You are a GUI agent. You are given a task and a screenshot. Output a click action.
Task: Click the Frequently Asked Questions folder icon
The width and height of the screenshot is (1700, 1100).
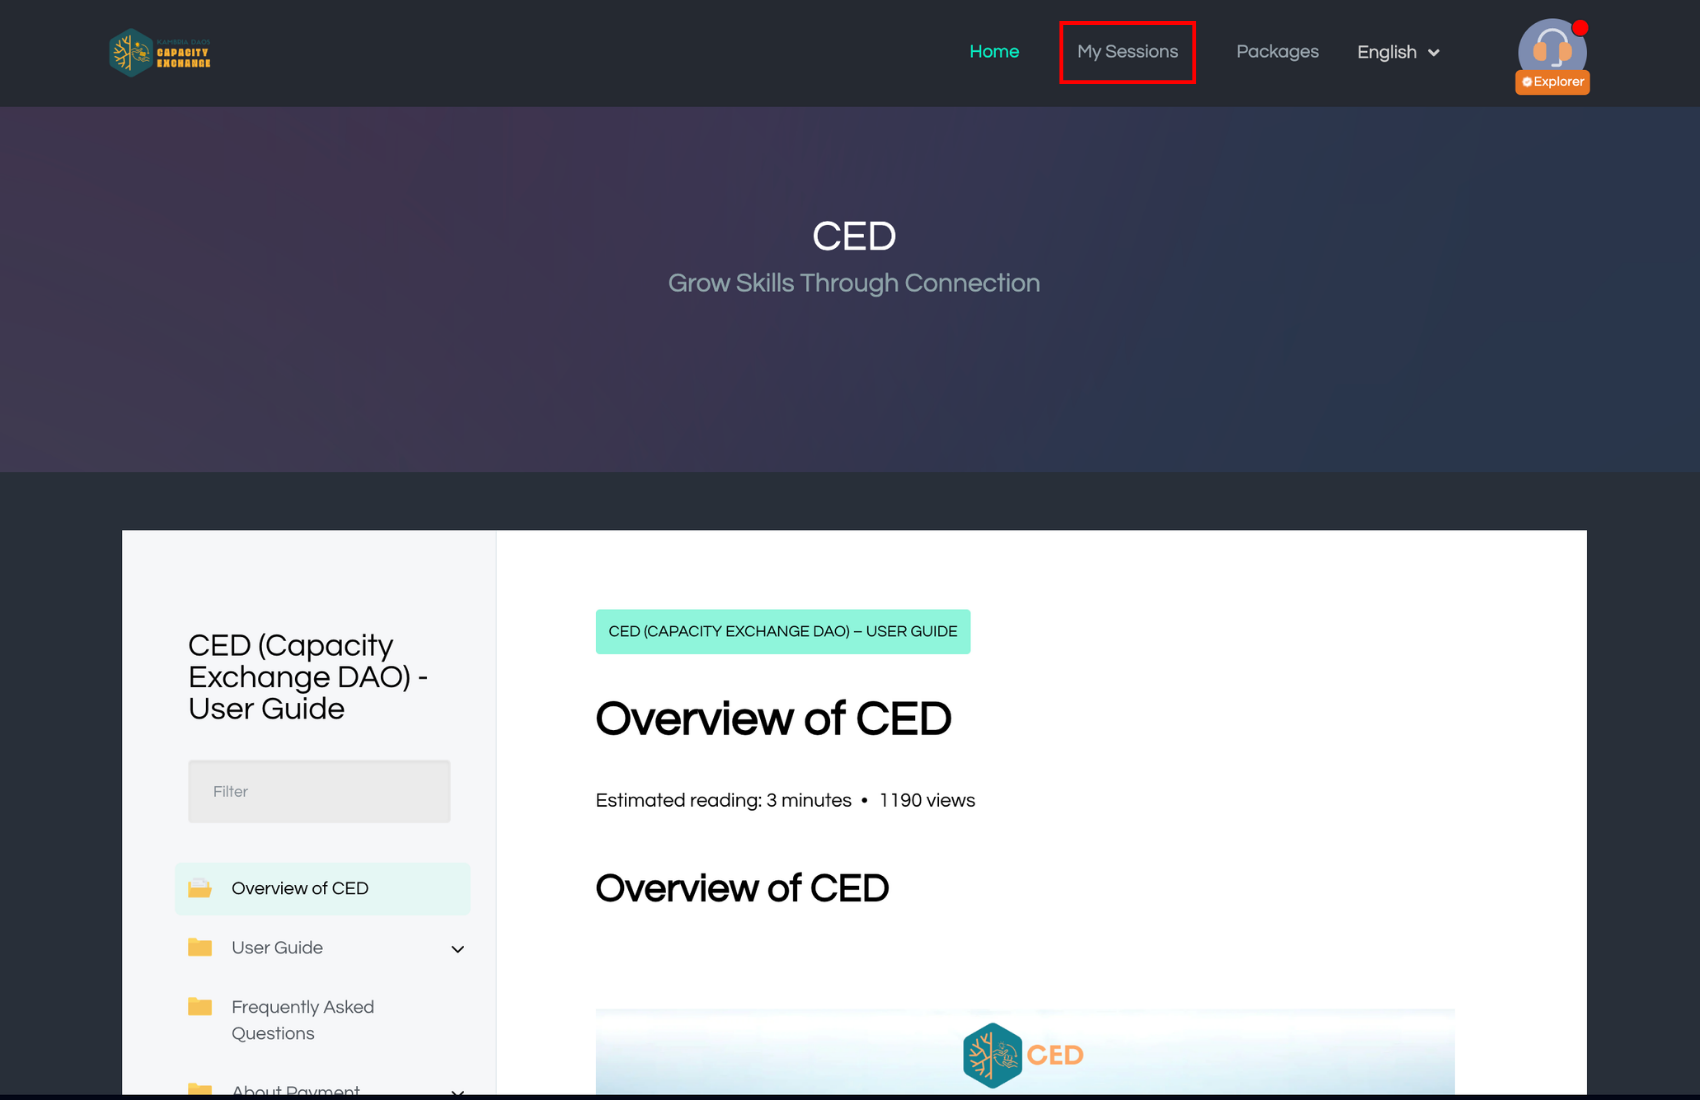pyautogui.click(x=200, y=1007)
